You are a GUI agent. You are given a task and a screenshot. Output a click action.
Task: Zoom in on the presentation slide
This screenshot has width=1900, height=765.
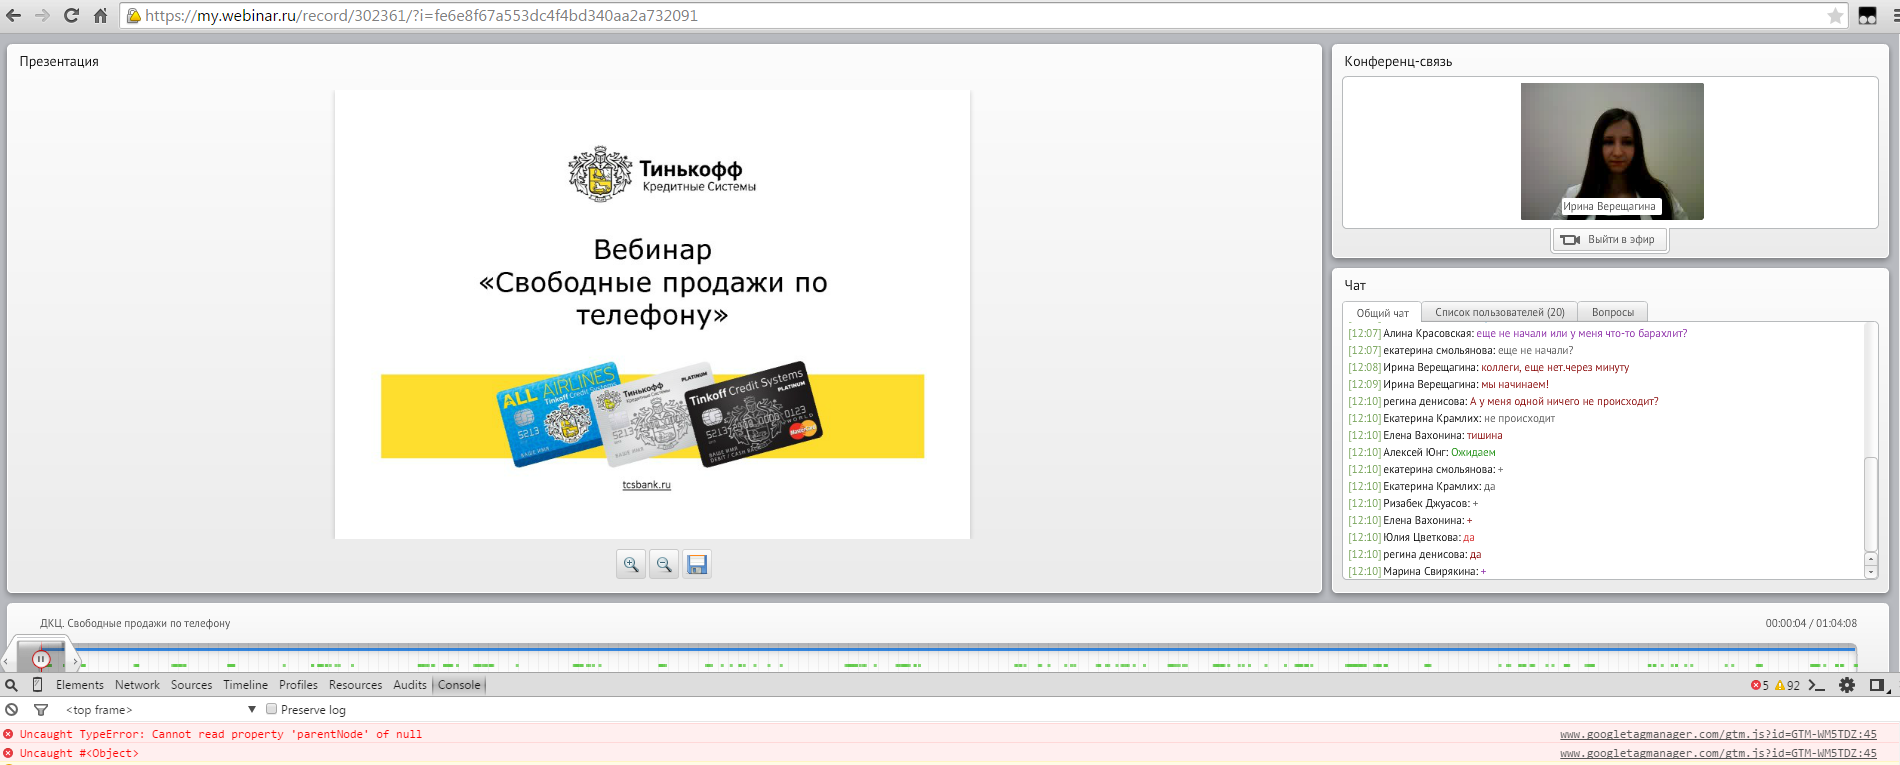click(631, 564)
